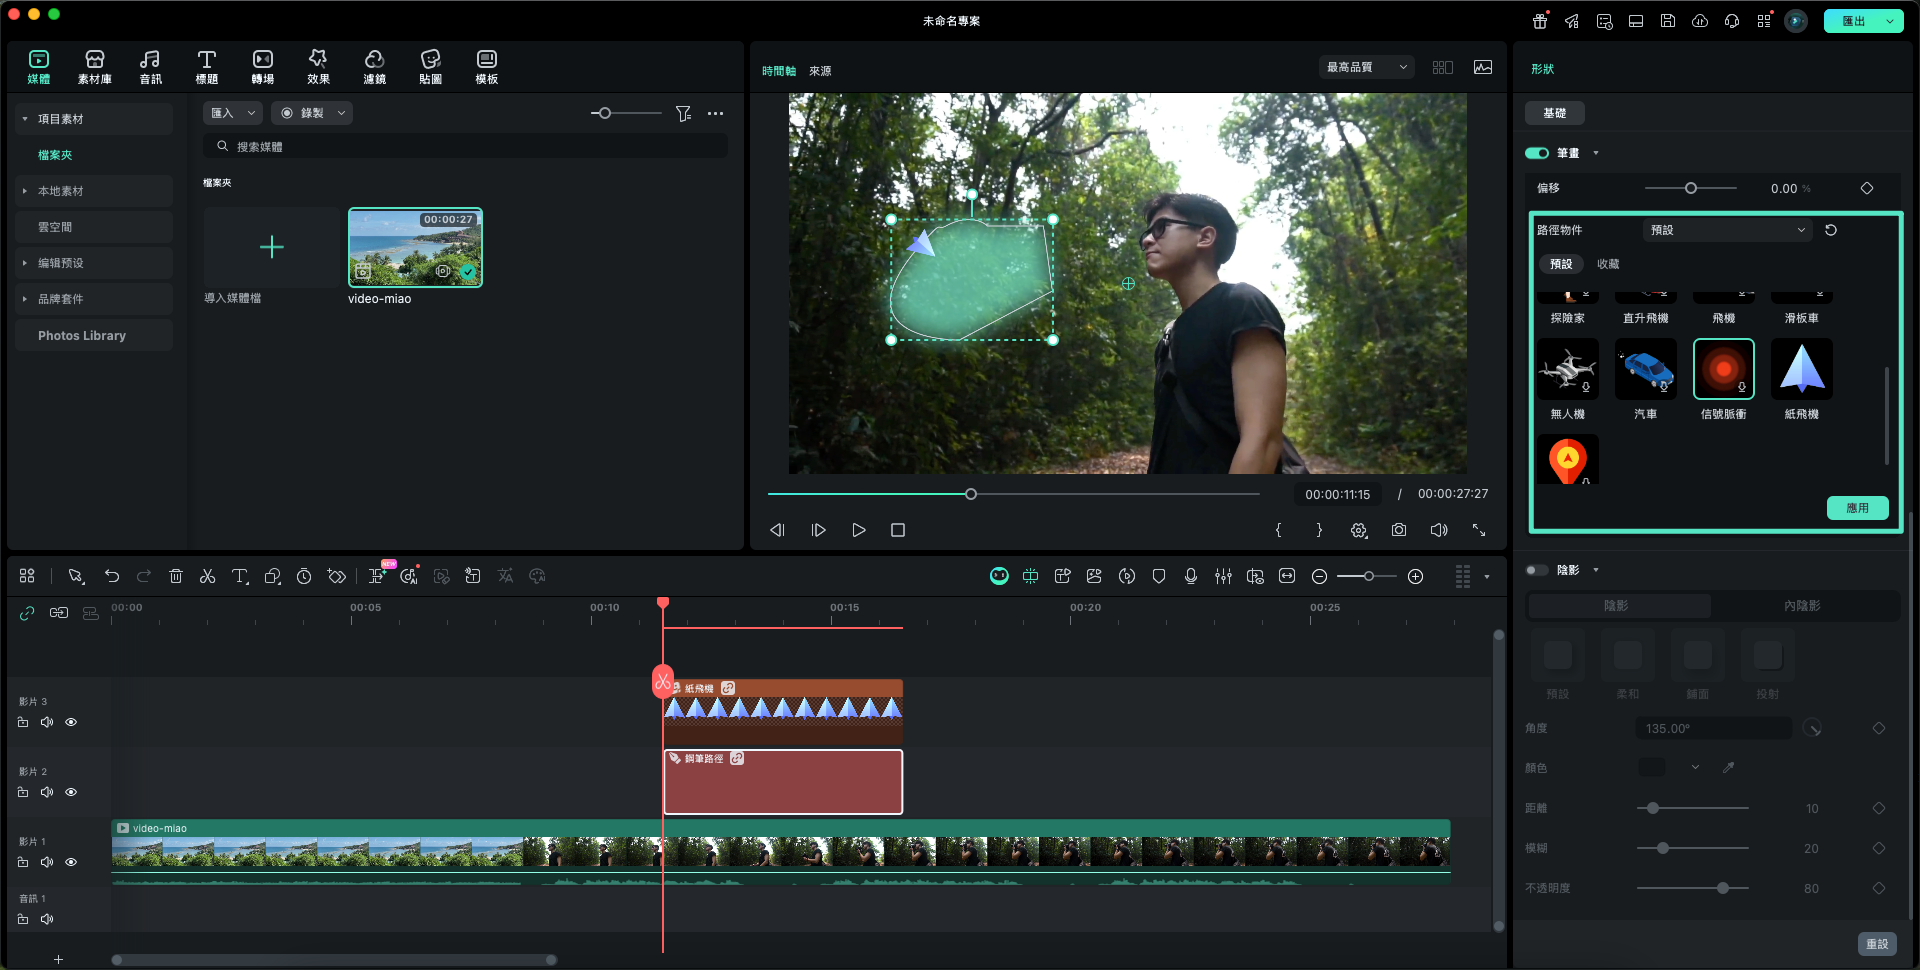This screenshot has width=1920, height=970.
Task: Select the 紙飛機 paper plane preset
Action: 1801,370
